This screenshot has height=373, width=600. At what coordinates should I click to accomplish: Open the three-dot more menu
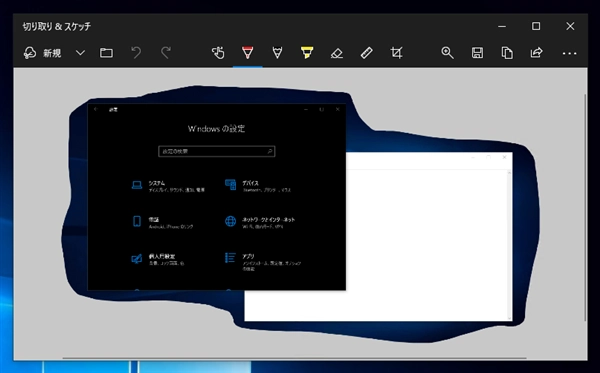pyautogui.click(x=569, y=53)
